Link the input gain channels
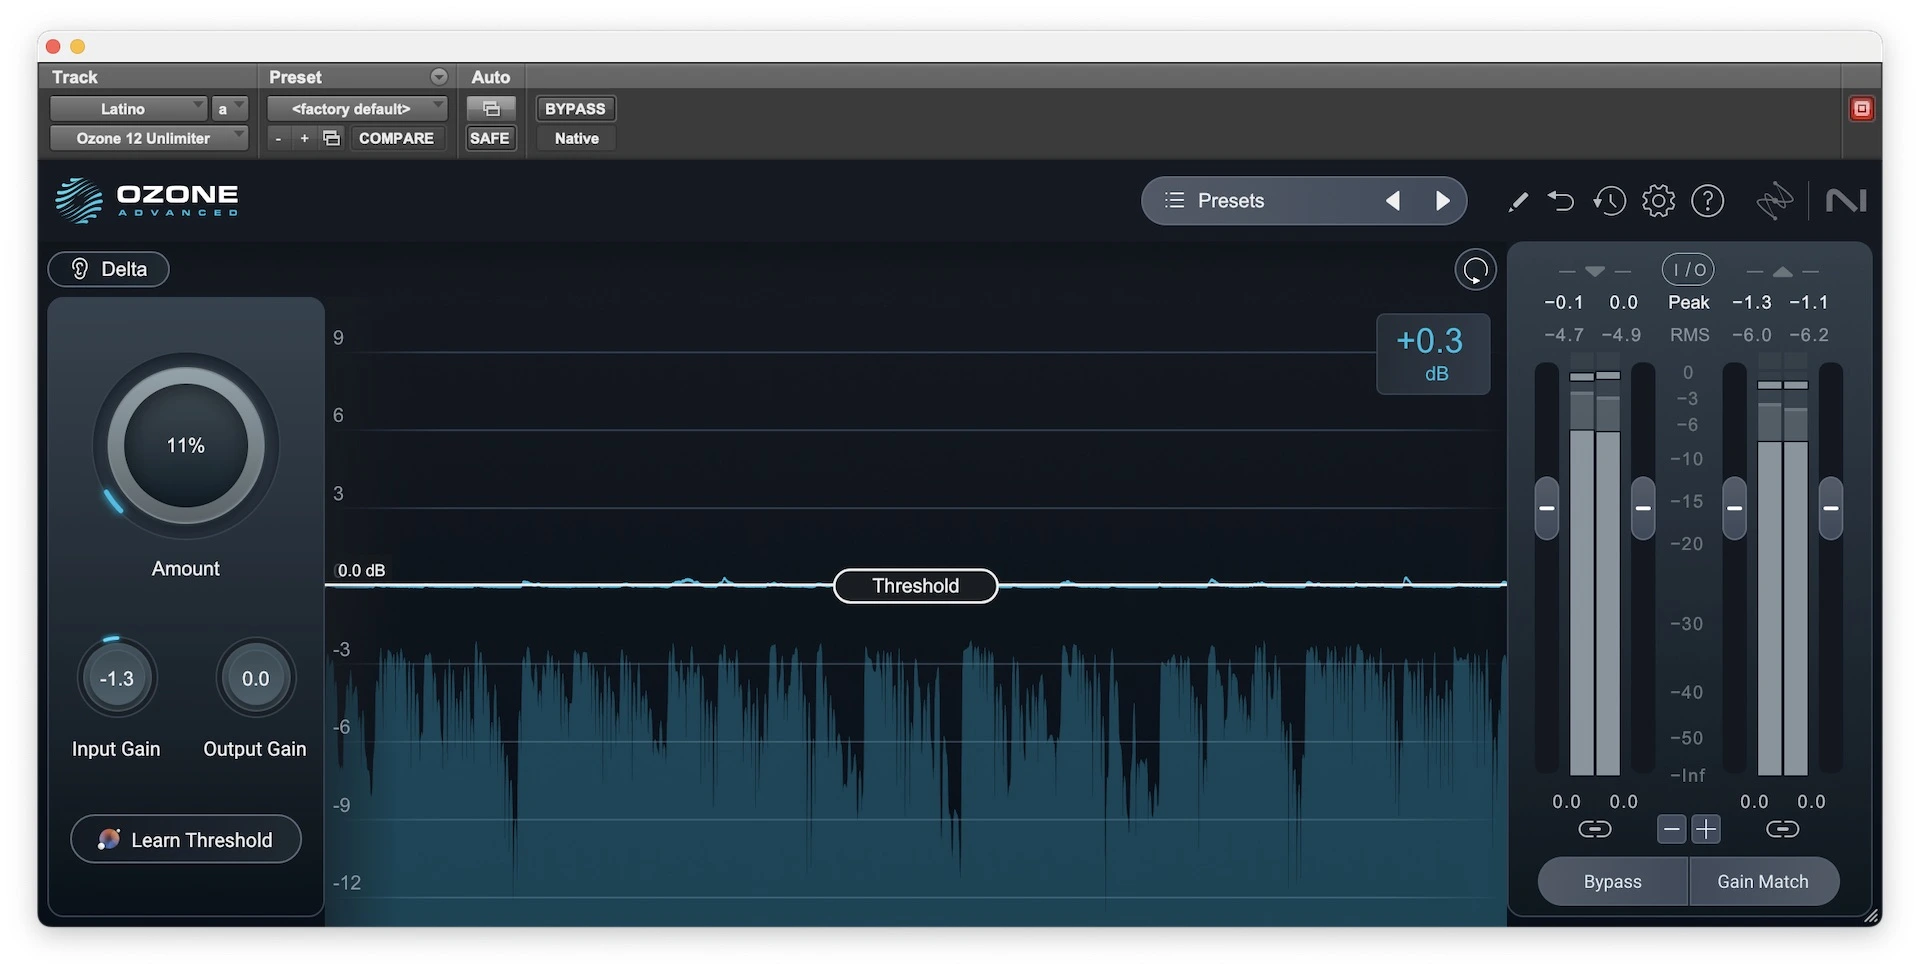Screen dimensions: 1920x971 [x=1594, y=829]
